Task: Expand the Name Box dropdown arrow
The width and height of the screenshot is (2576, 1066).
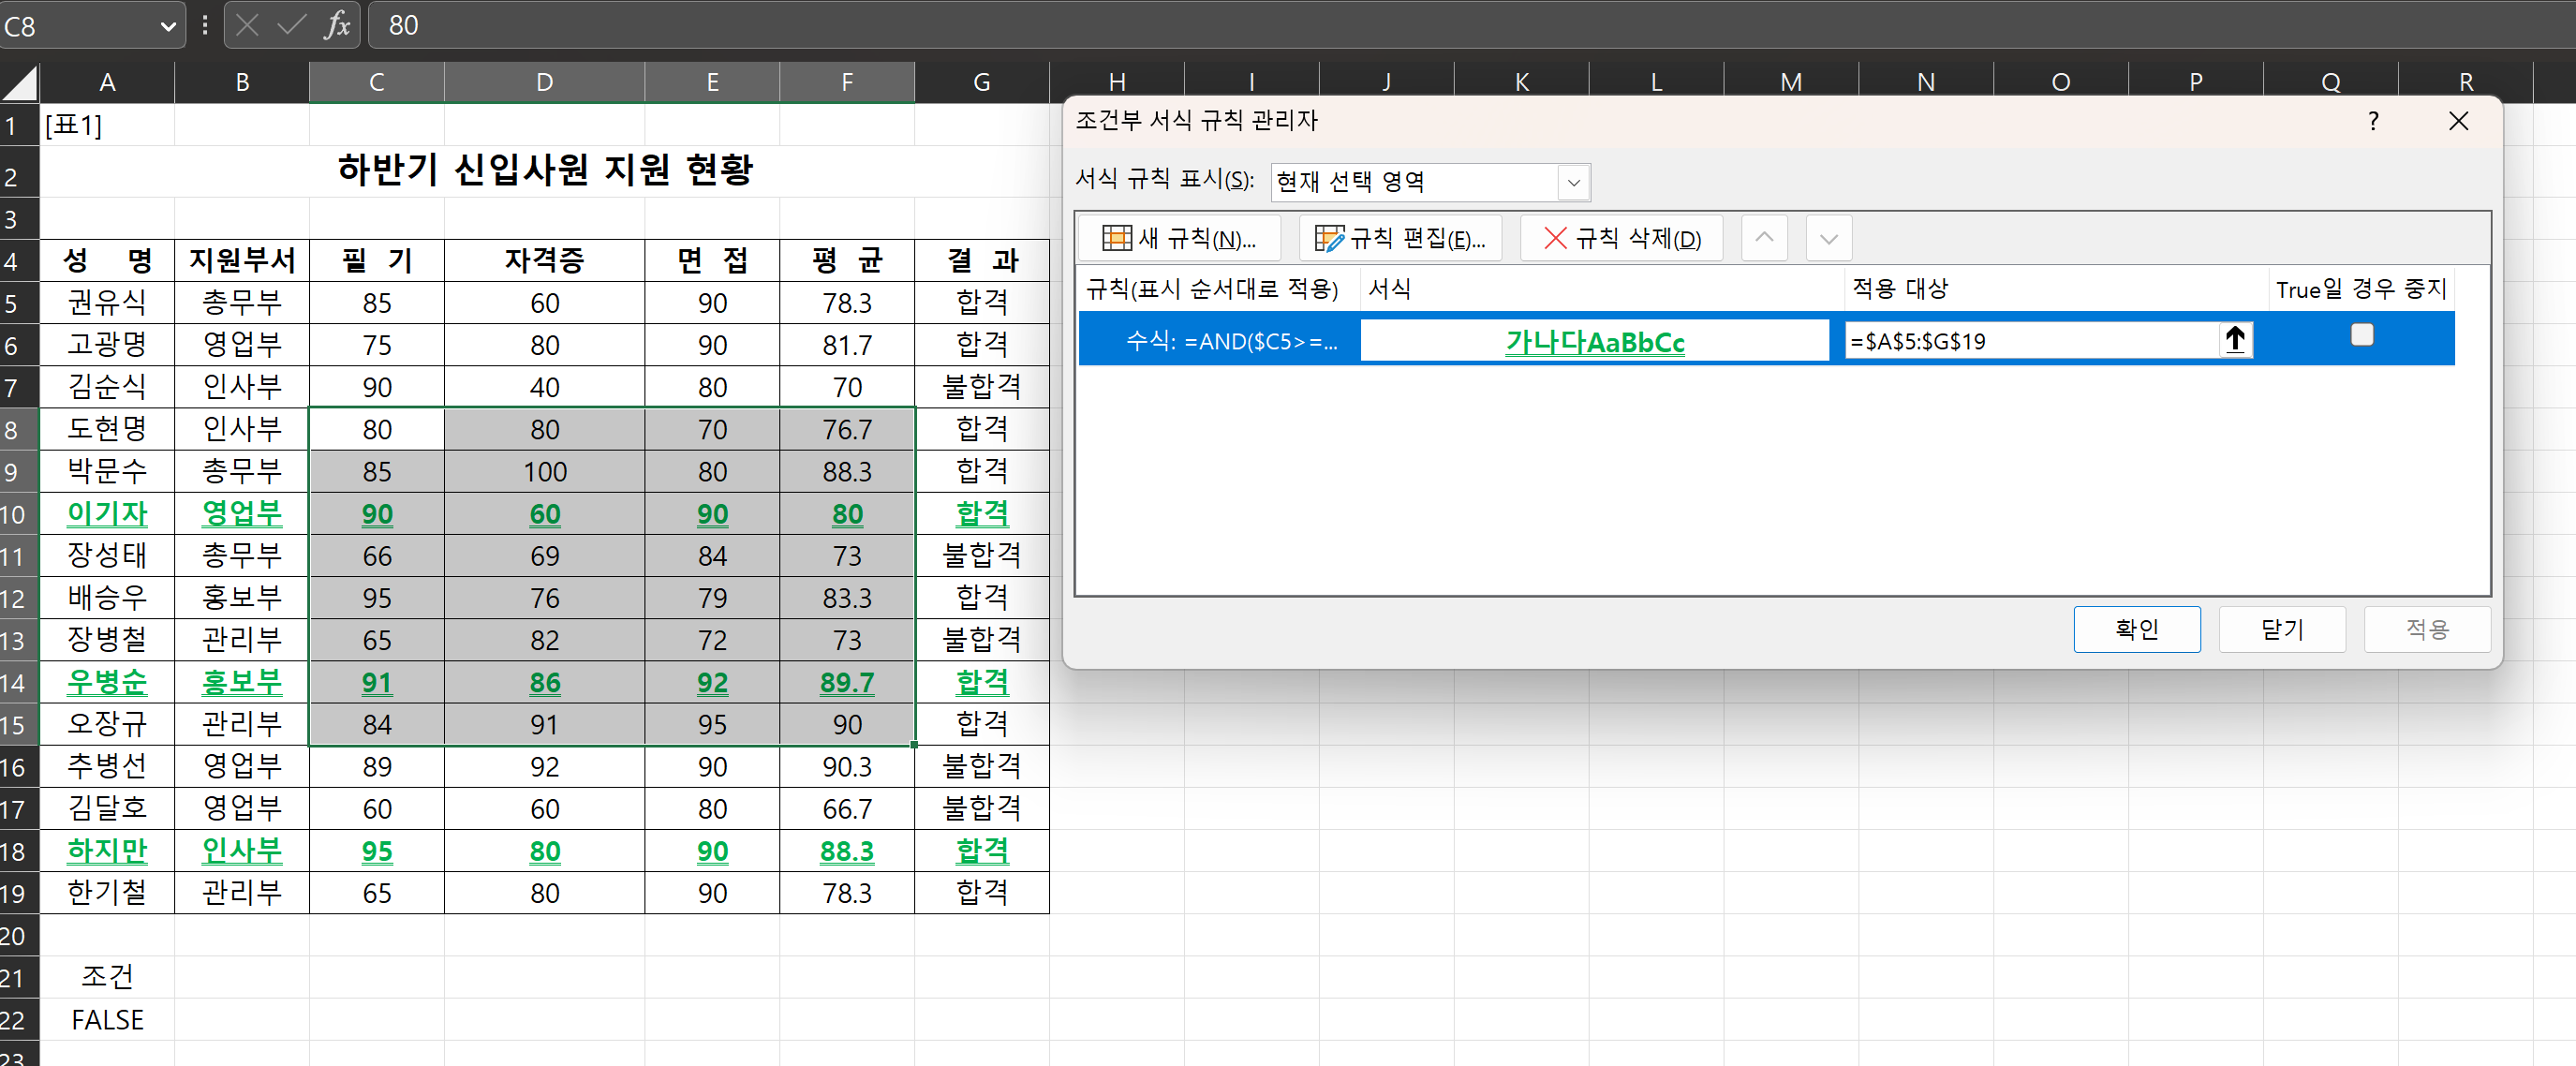Action: 167,27
